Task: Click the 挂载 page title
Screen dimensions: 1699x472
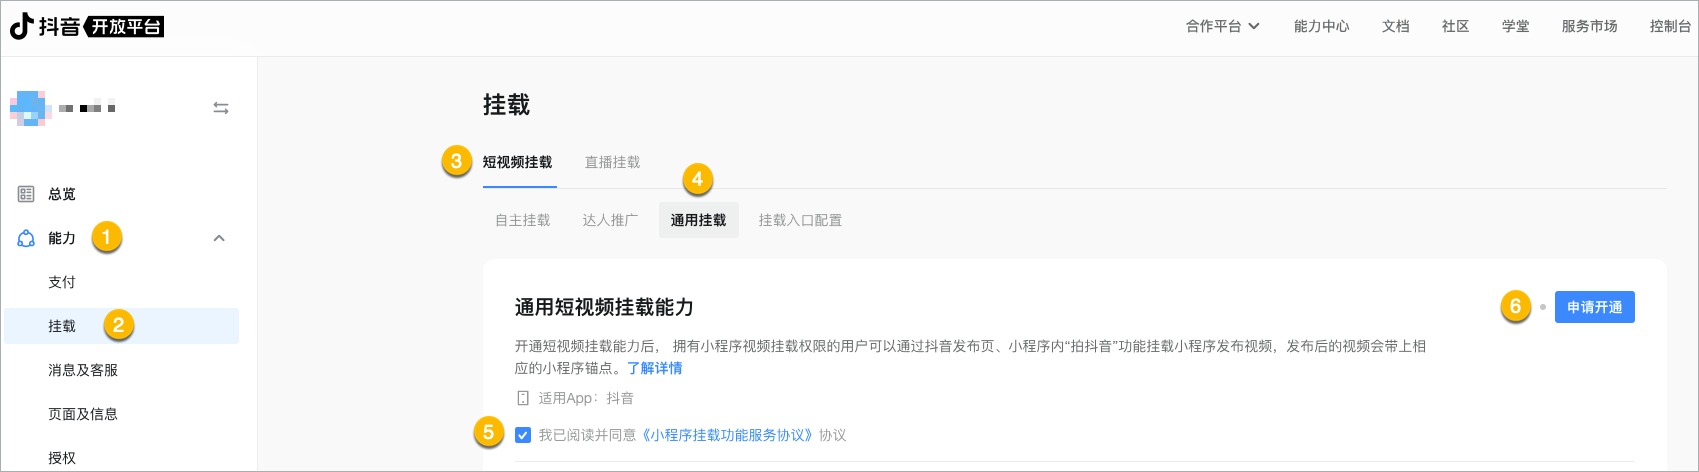Action: click(506, 105)
